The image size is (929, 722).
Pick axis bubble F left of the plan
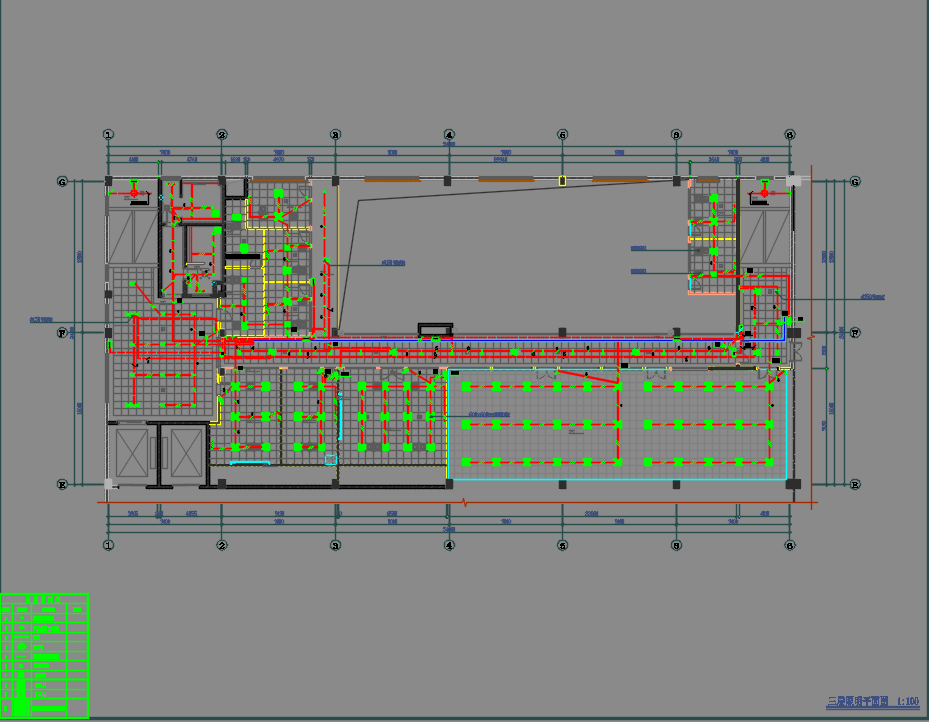[x=62, y=333]
